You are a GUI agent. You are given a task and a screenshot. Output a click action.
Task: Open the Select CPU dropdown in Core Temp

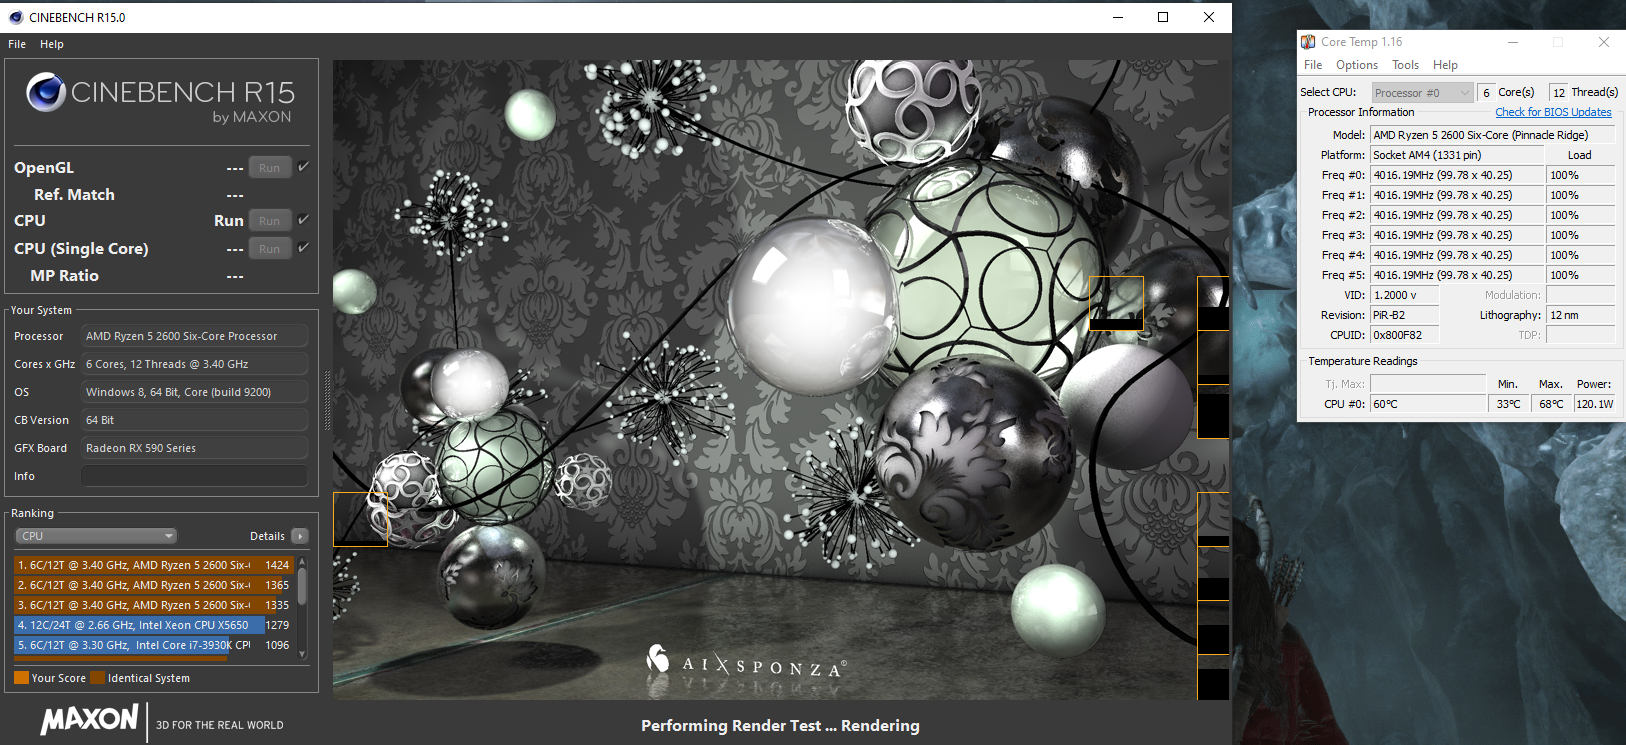(x=1422, y=93)
